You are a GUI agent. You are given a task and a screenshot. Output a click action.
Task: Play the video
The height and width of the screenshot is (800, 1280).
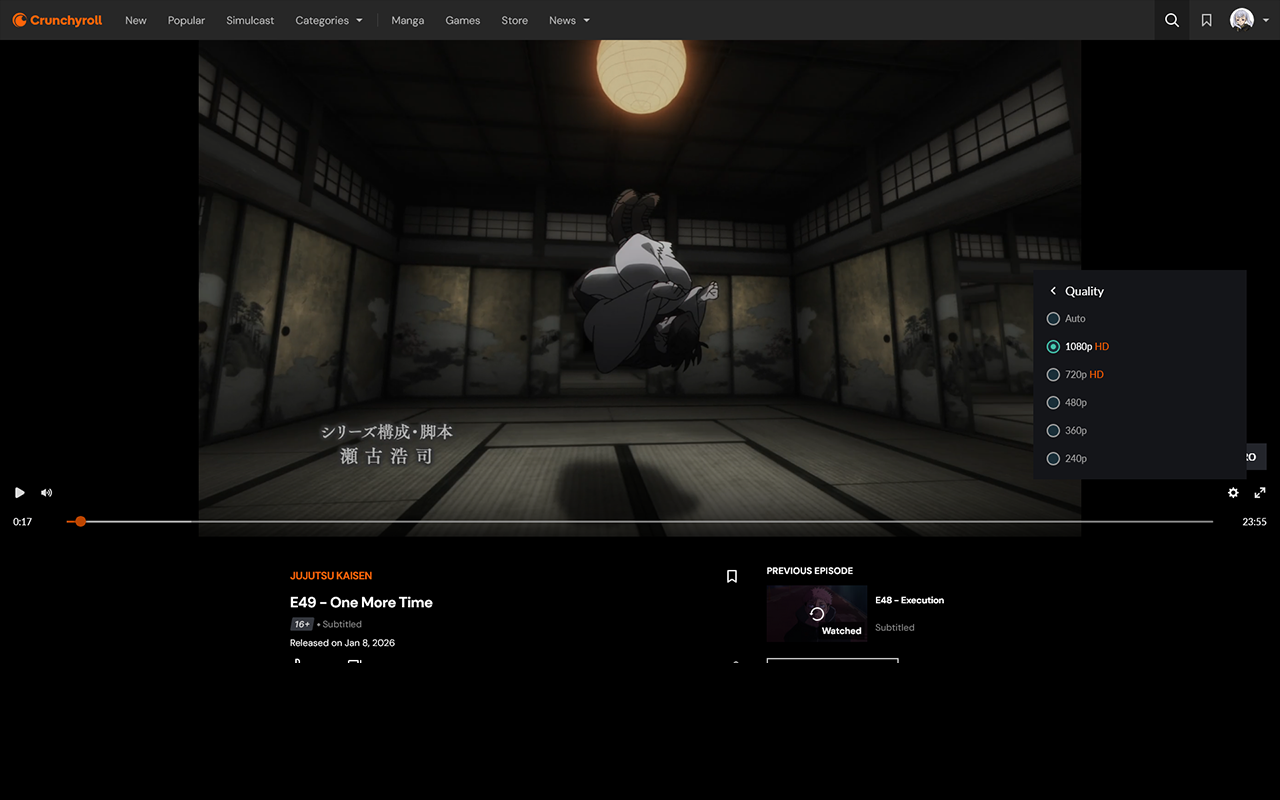(x=20, y=492)
